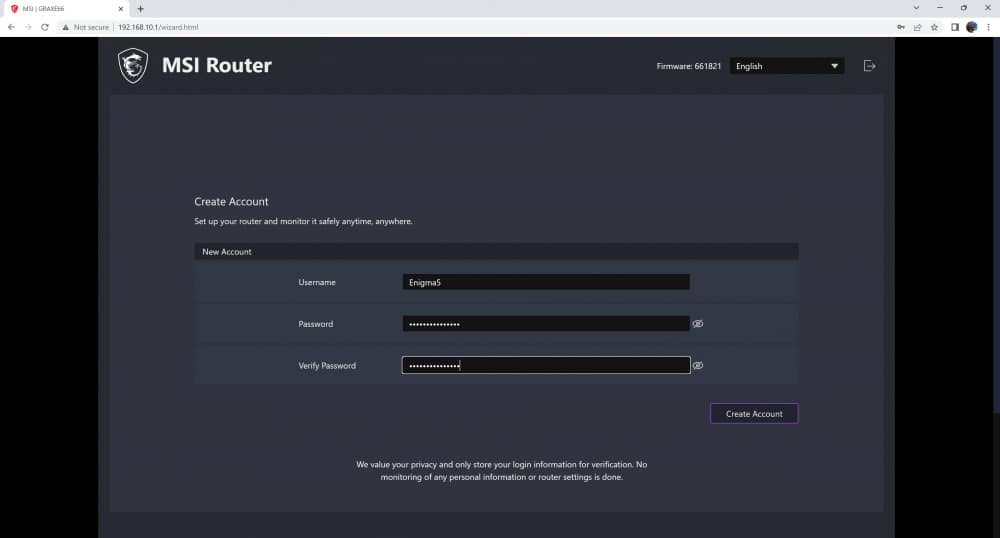Click the logout icon beside language selector
The height and width of the screenshot is (538, 1000).
[869, 66]
